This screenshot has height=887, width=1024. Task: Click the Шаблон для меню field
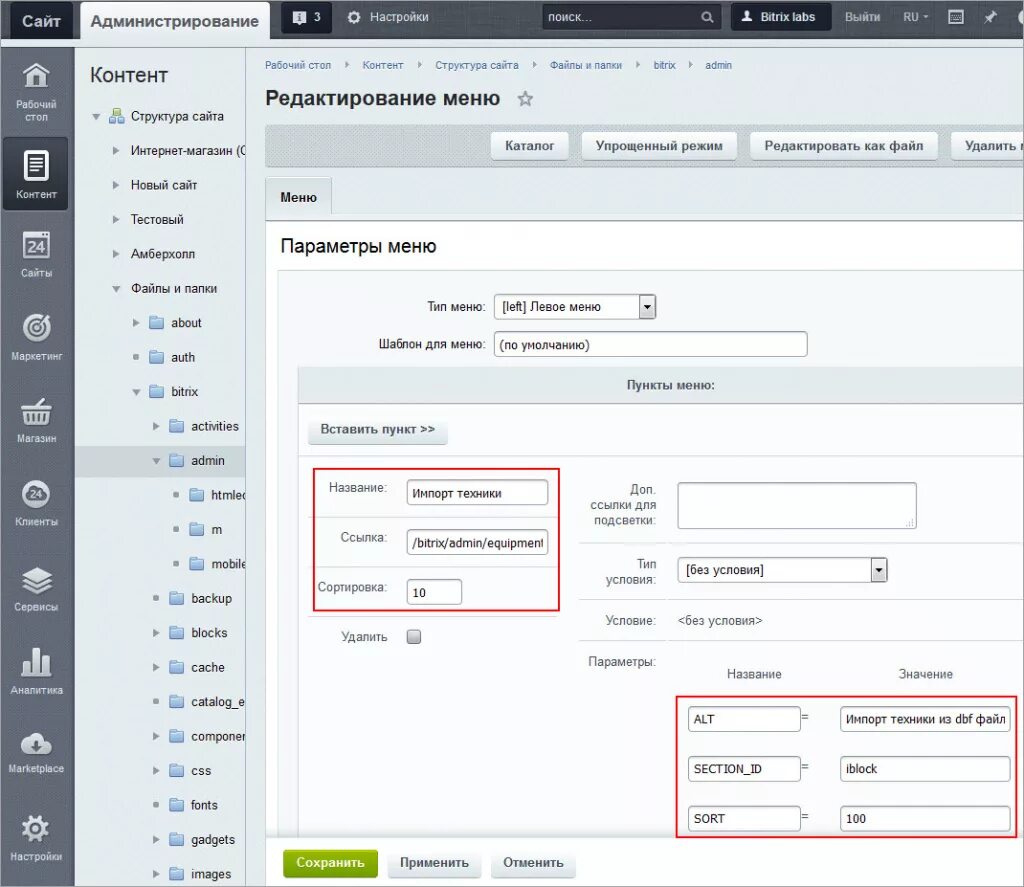tap(650, 344)
